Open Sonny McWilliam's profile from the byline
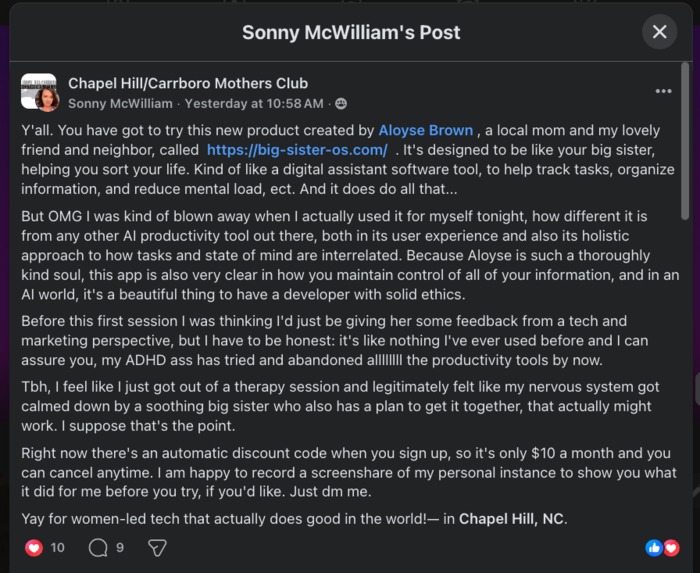This screenshot has width=700, height=573. pyautogui.click(x=120, y=104)
